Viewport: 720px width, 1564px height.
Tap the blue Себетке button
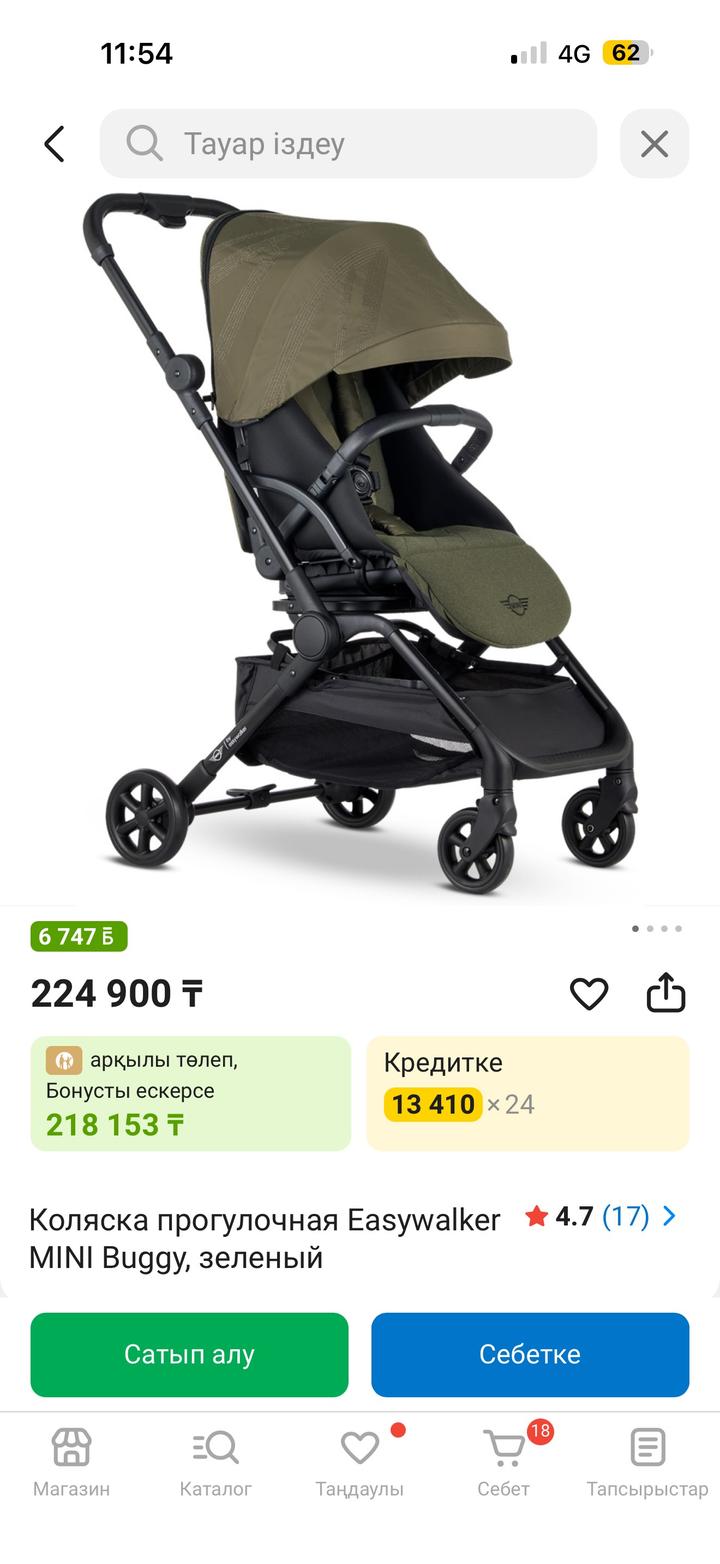[x=530, y=1354]
